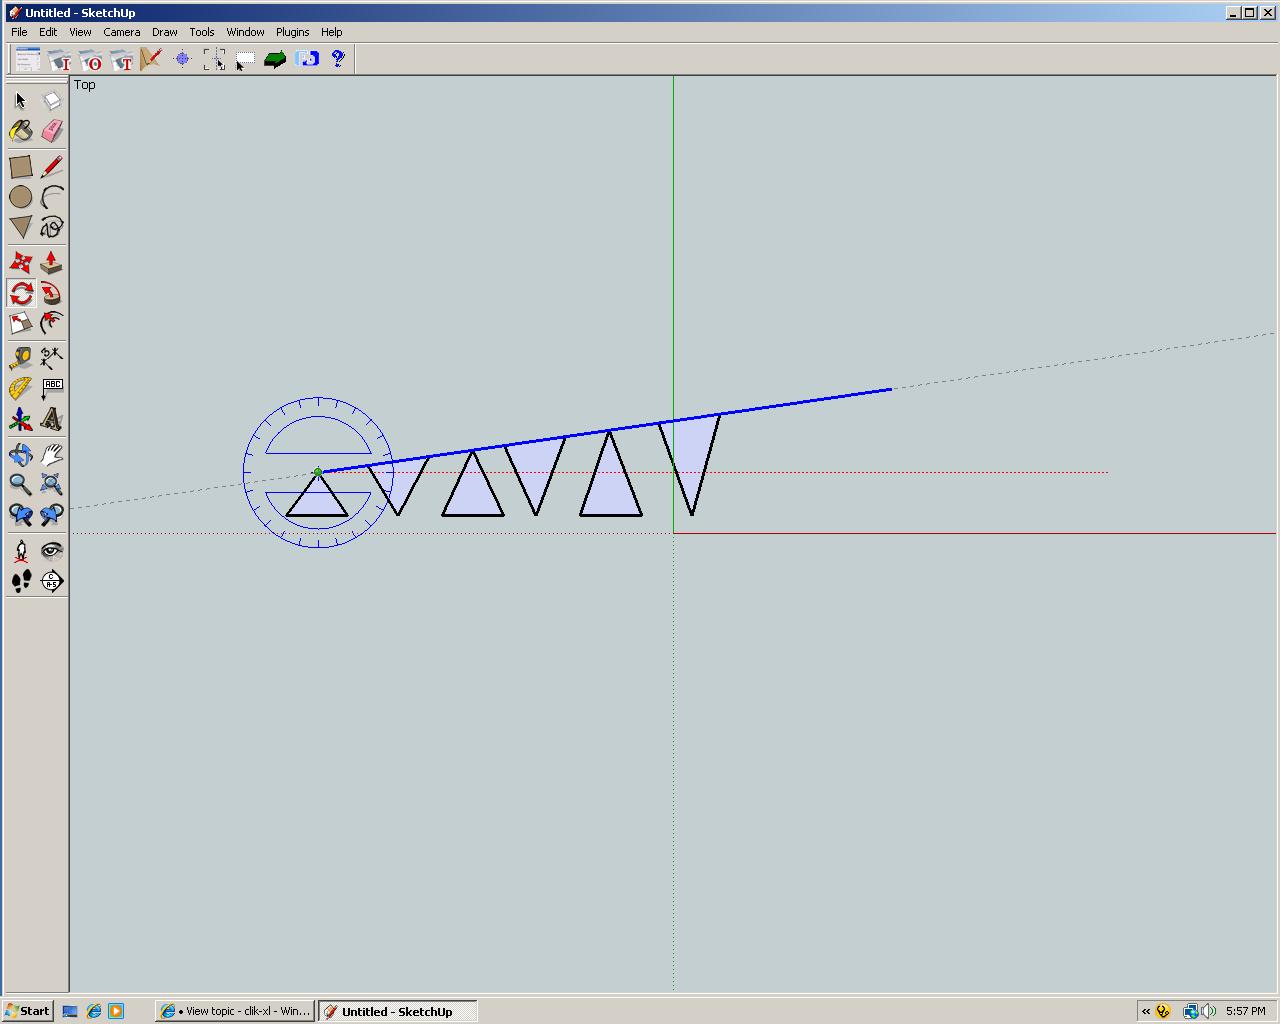Screen dimensions: 1280x1024
Task: Choose the 3D Text tool
Action: tap(51, 420)
